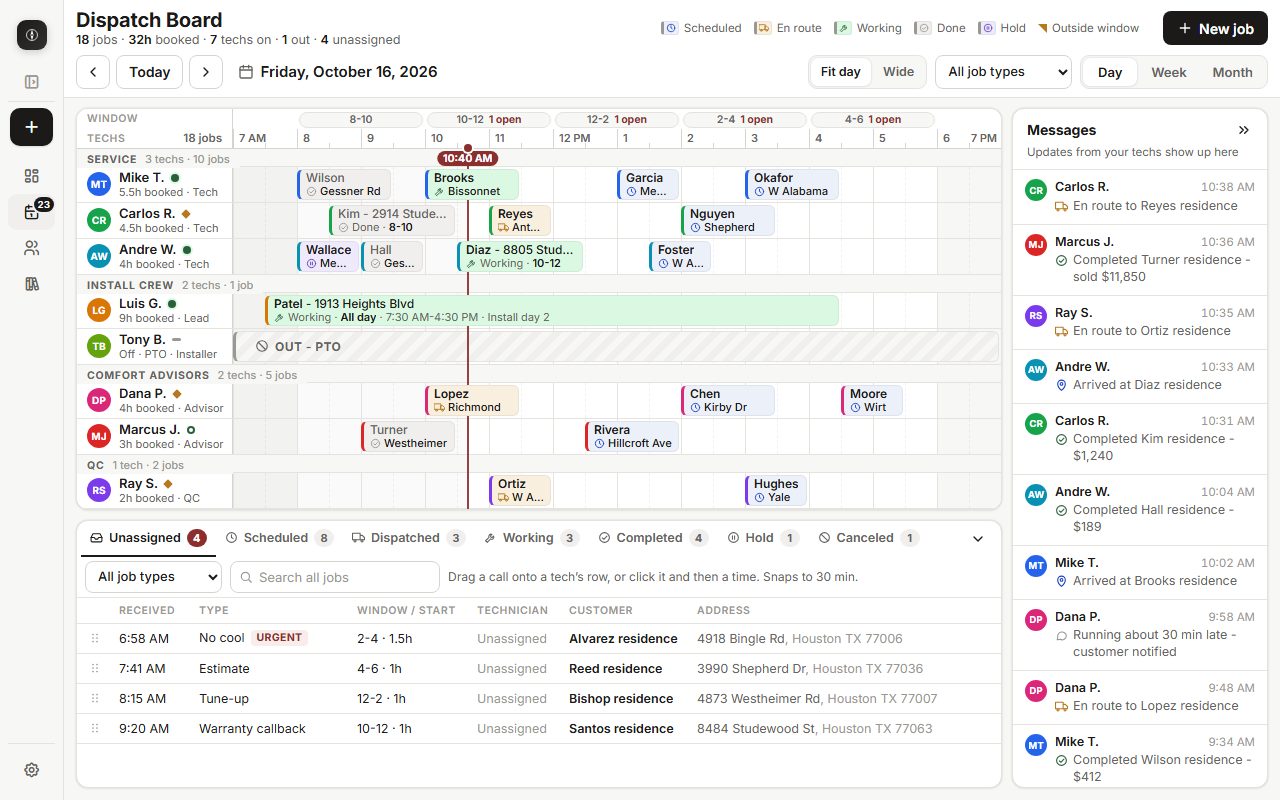This screenshot has width=1280, height=800.
Task: Collapse the jobs panel chevron
Action: coord(978,538)
